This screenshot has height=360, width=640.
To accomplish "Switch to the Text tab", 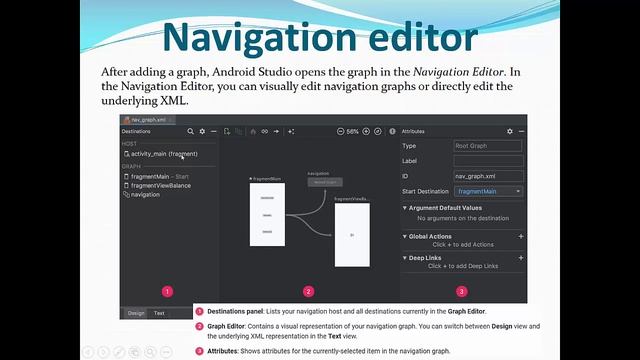I will pos(159,313).
